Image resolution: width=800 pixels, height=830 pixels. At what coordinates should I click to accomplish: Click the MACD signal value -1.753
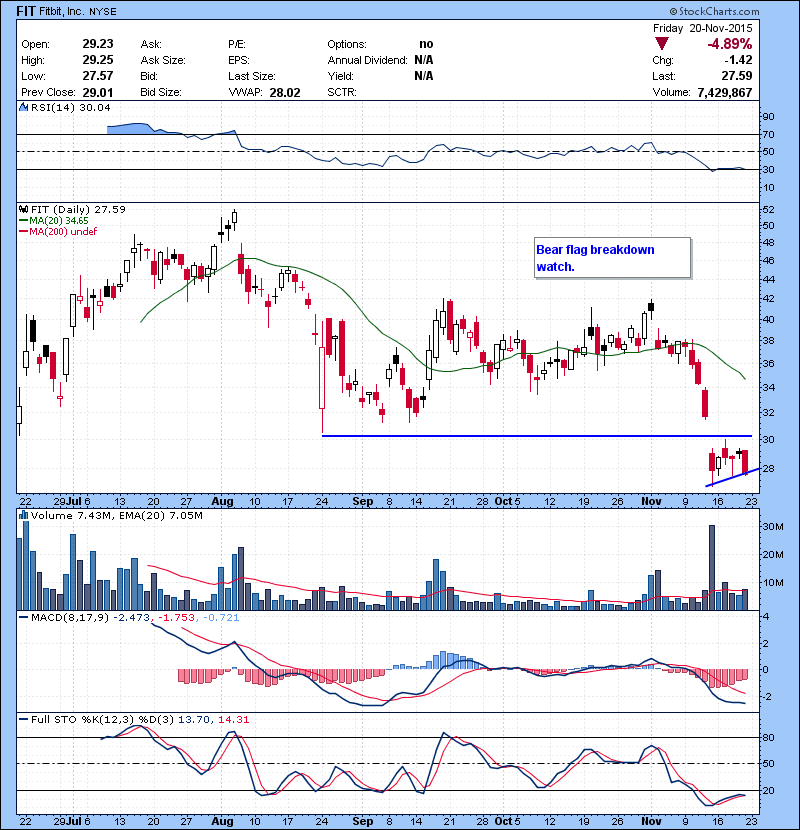pos(176,617)
